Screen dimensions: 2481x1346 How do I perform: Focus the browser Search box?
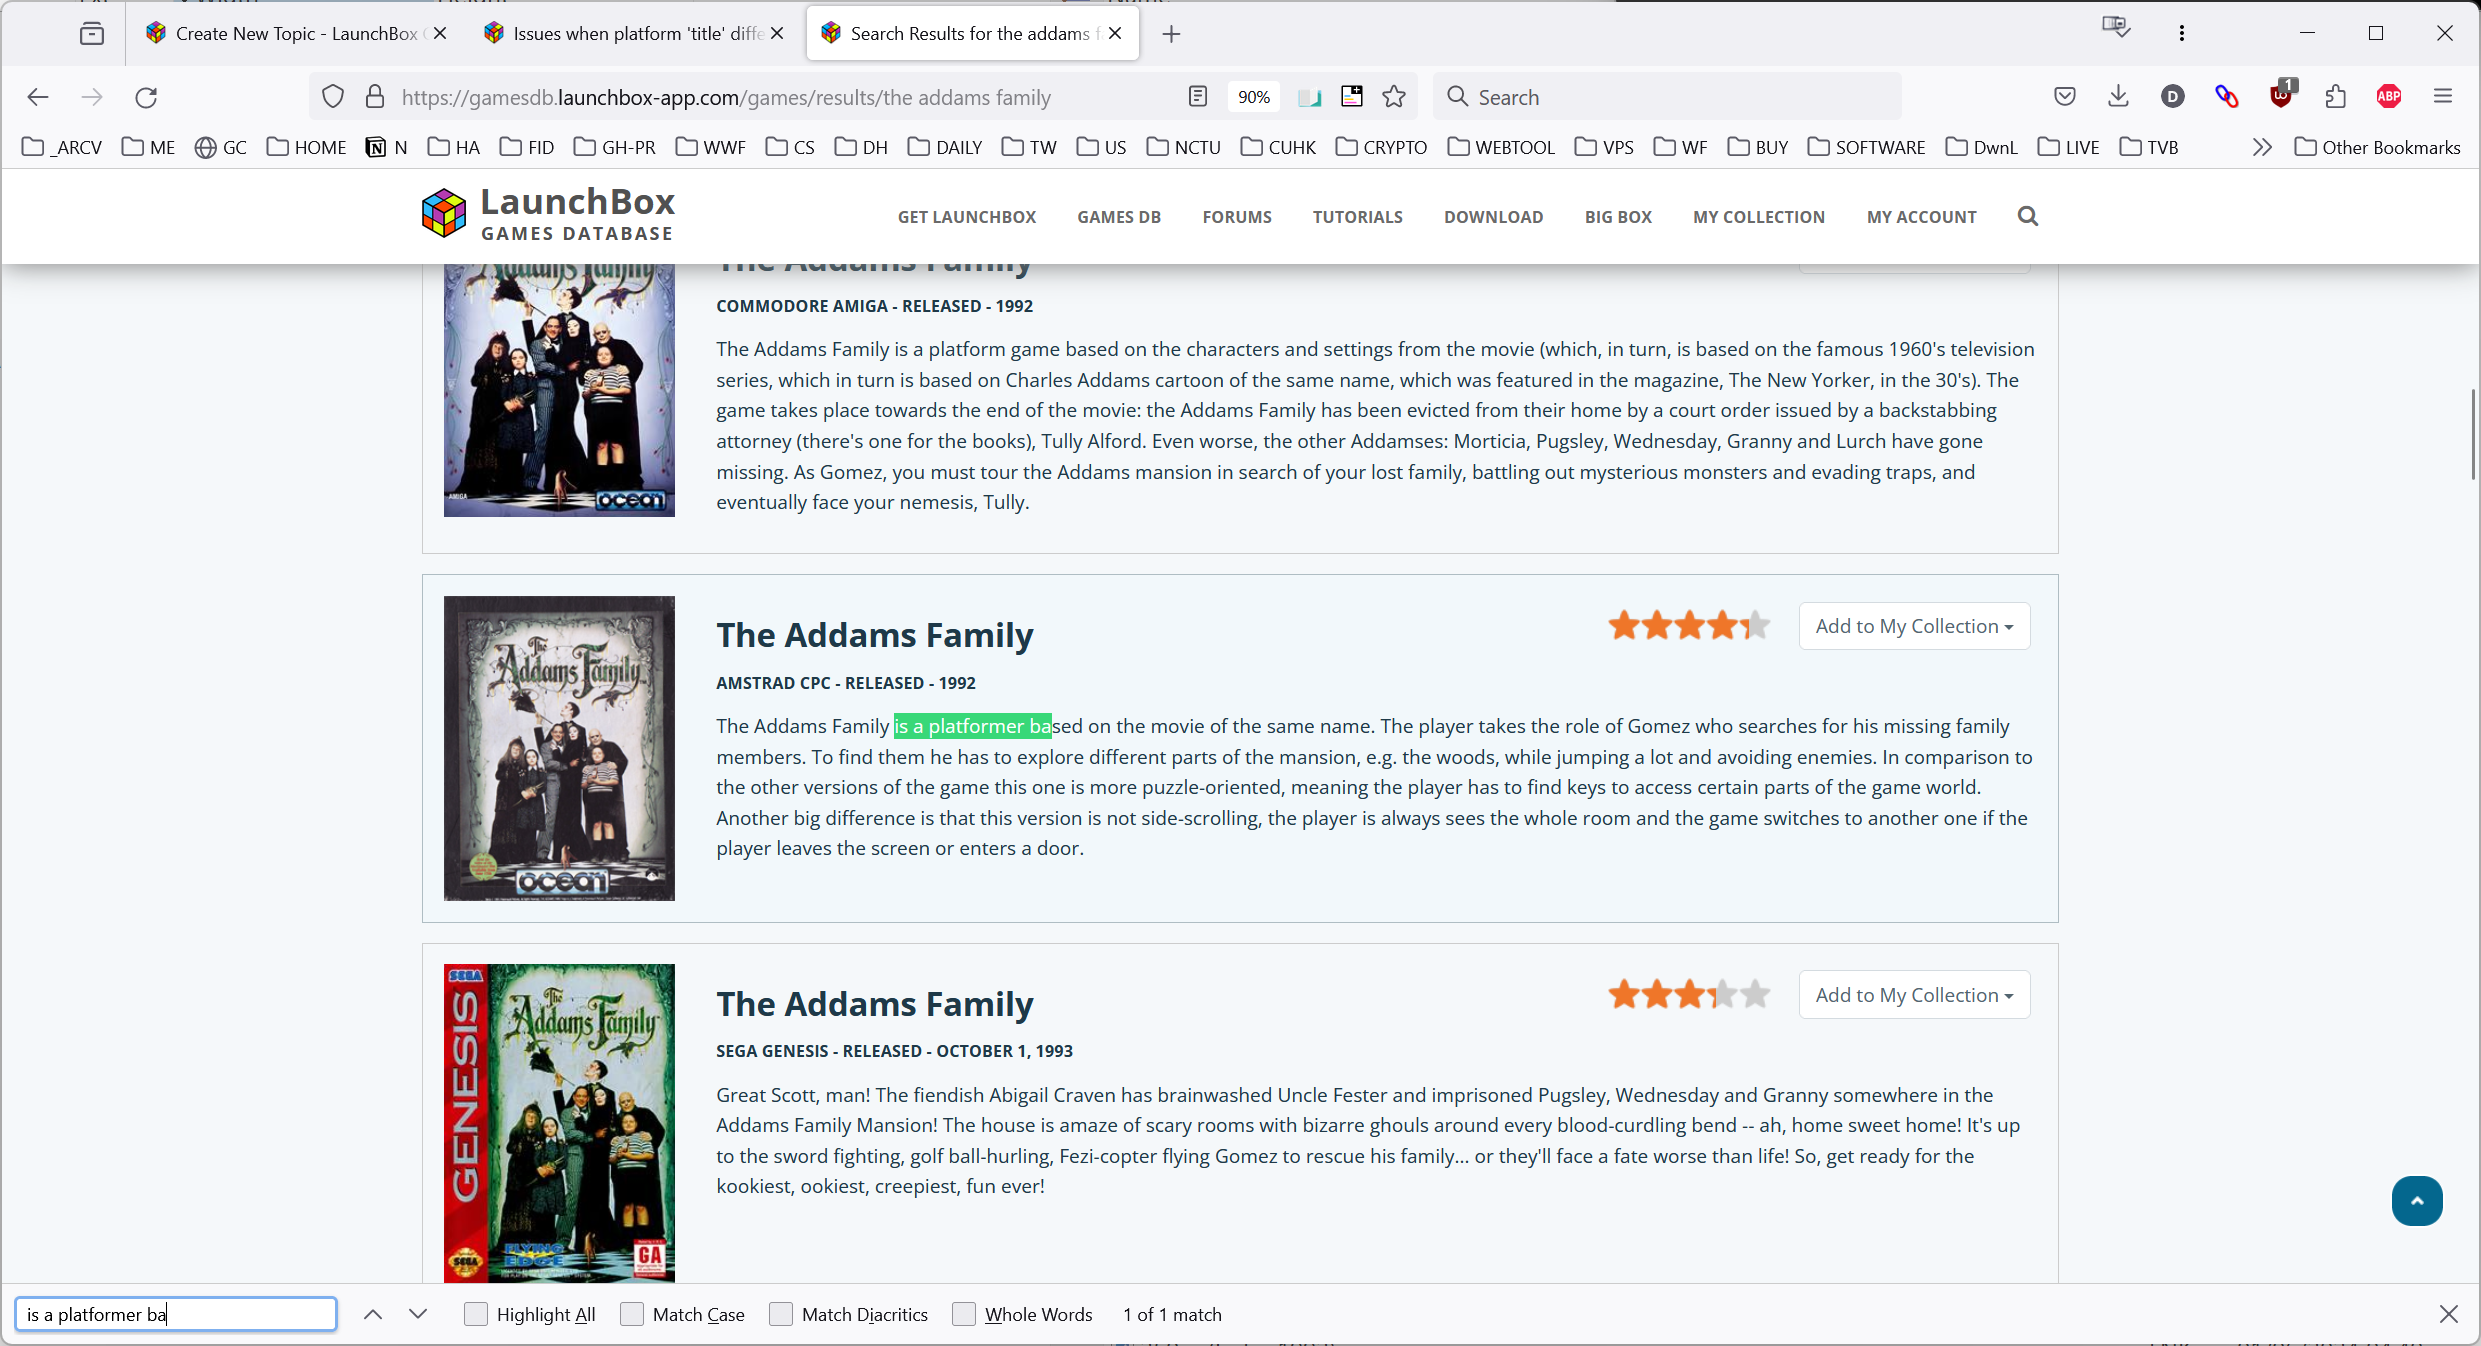(x=1667, y=97)
